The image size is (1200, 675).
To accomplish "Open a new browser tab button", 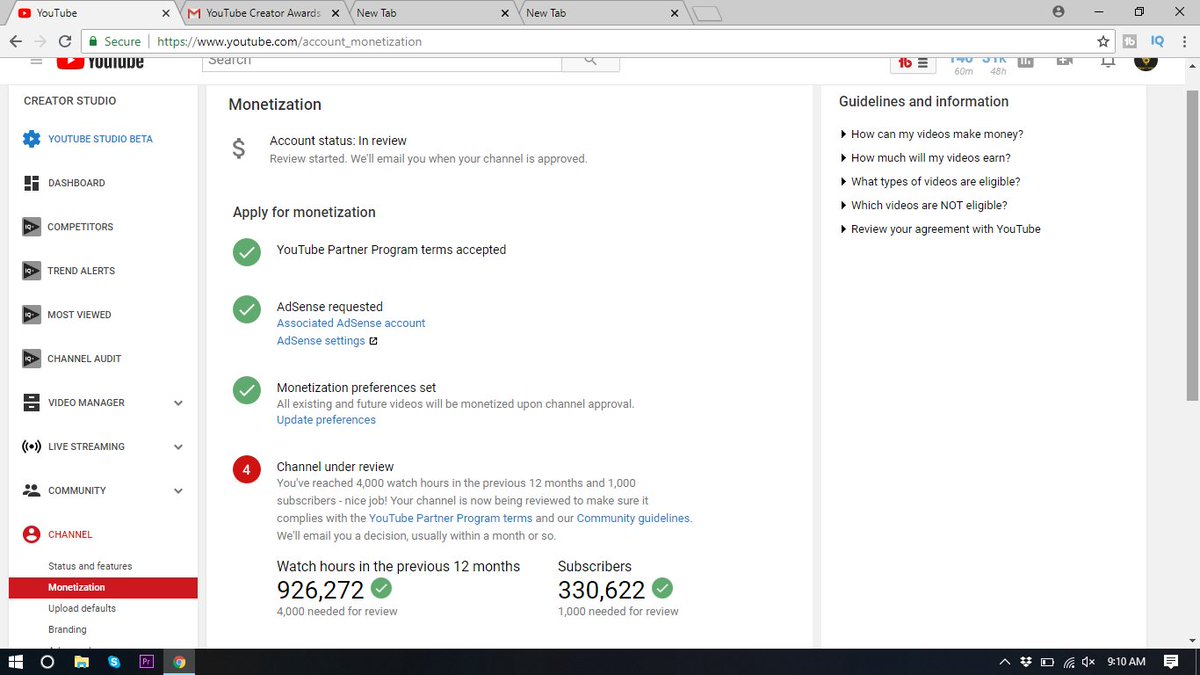I will (x=706, y=13).
